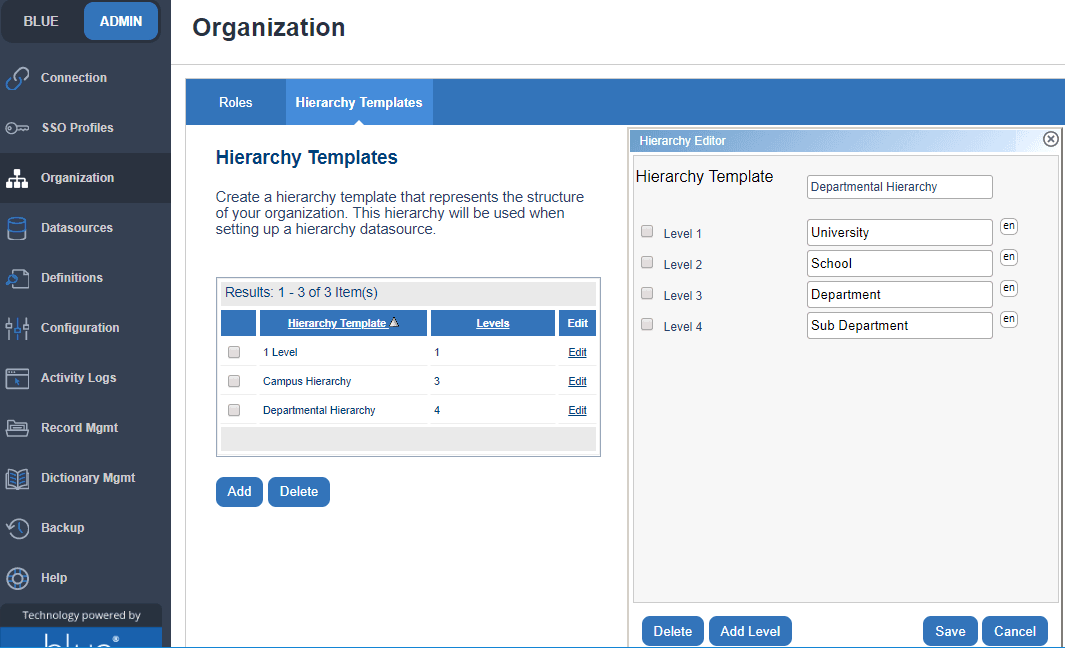Close the Hierarchy Editor panel
The height and width of the screenshot is (648, 1065).
1050,139
